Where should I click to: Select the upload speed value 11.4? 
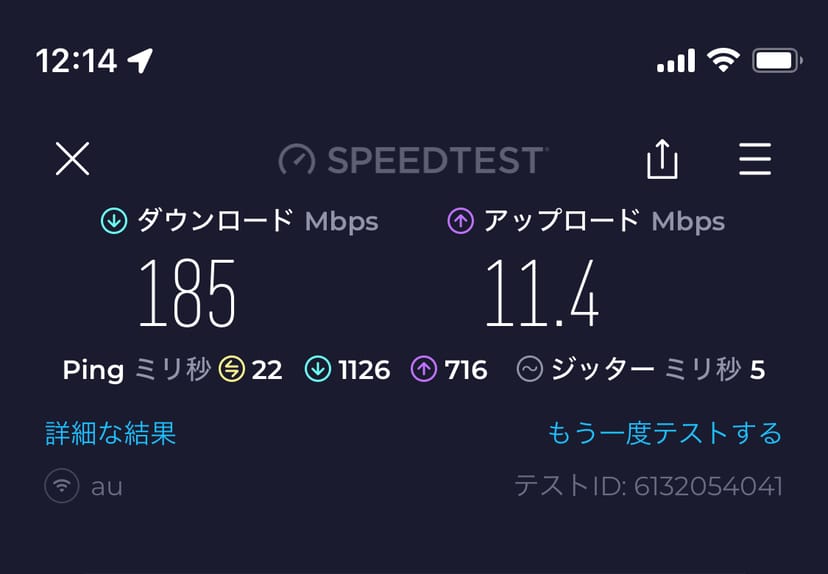pyautogui.click(x=542, y=293)
